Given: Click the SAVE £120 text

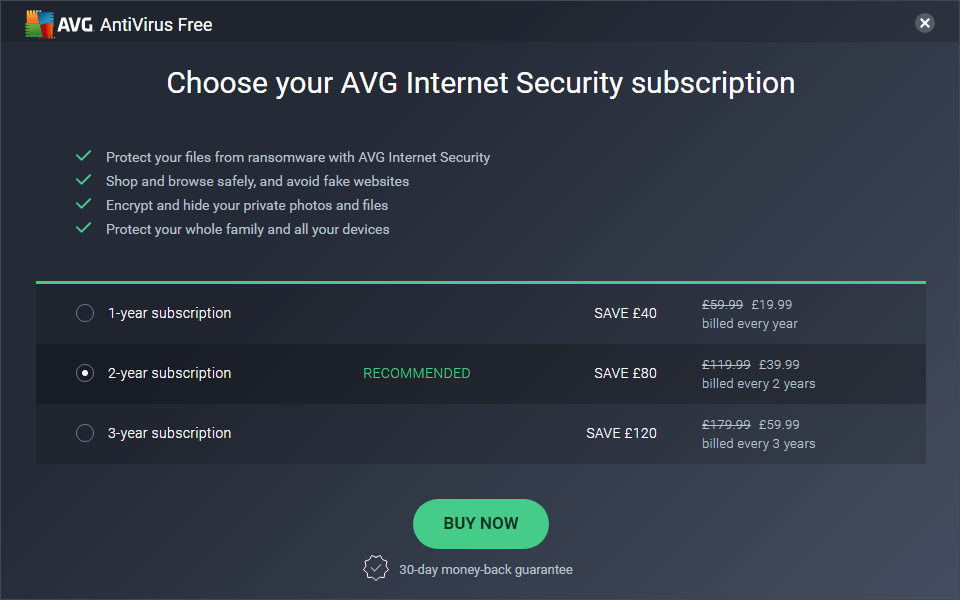Looking at the screenshot, I should [621, 433].
